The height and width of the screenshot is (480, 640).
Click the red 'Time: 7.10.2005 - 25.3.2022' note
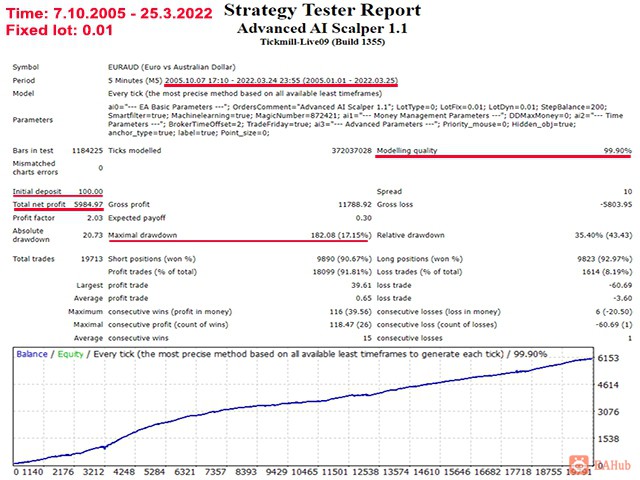(109, 13)
